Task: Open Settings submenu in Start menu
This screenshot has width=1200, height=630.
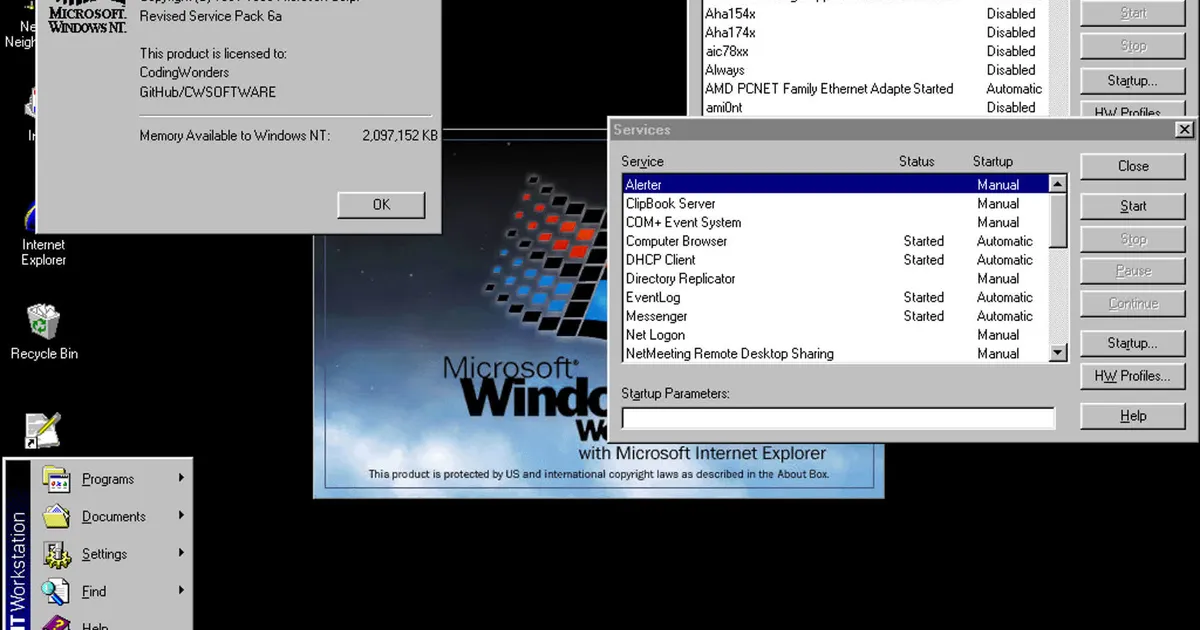Action: click(x=113, y=553)
